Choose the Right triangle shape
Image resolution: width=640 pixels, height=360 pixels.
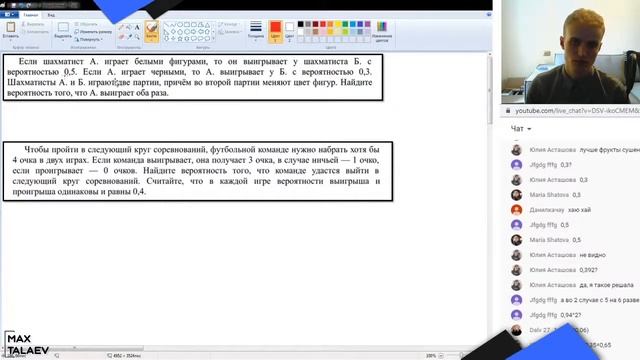point(167,31)
